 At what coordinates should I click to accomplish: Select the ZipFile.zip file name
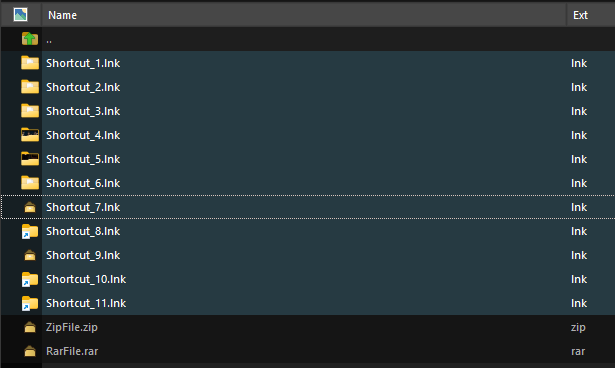[72, 327]
